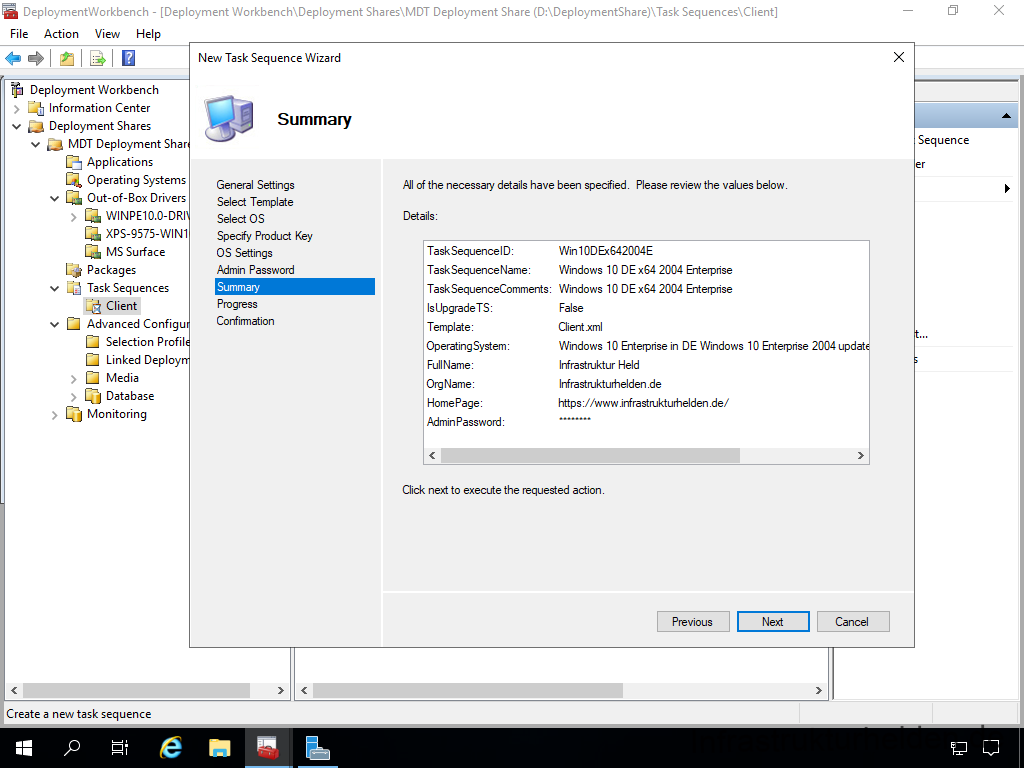Screen dimensions: 1024x768
Task: Collapse the Task Sequences node
Action: coord(55,288)
